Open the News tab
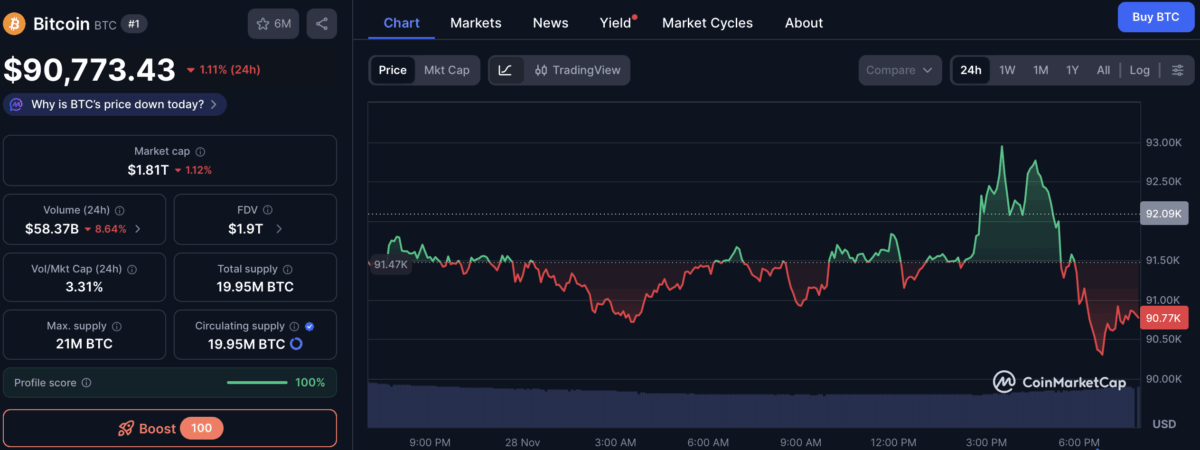The height and width of the screenshot is (450, 1200). coord(550,22)
